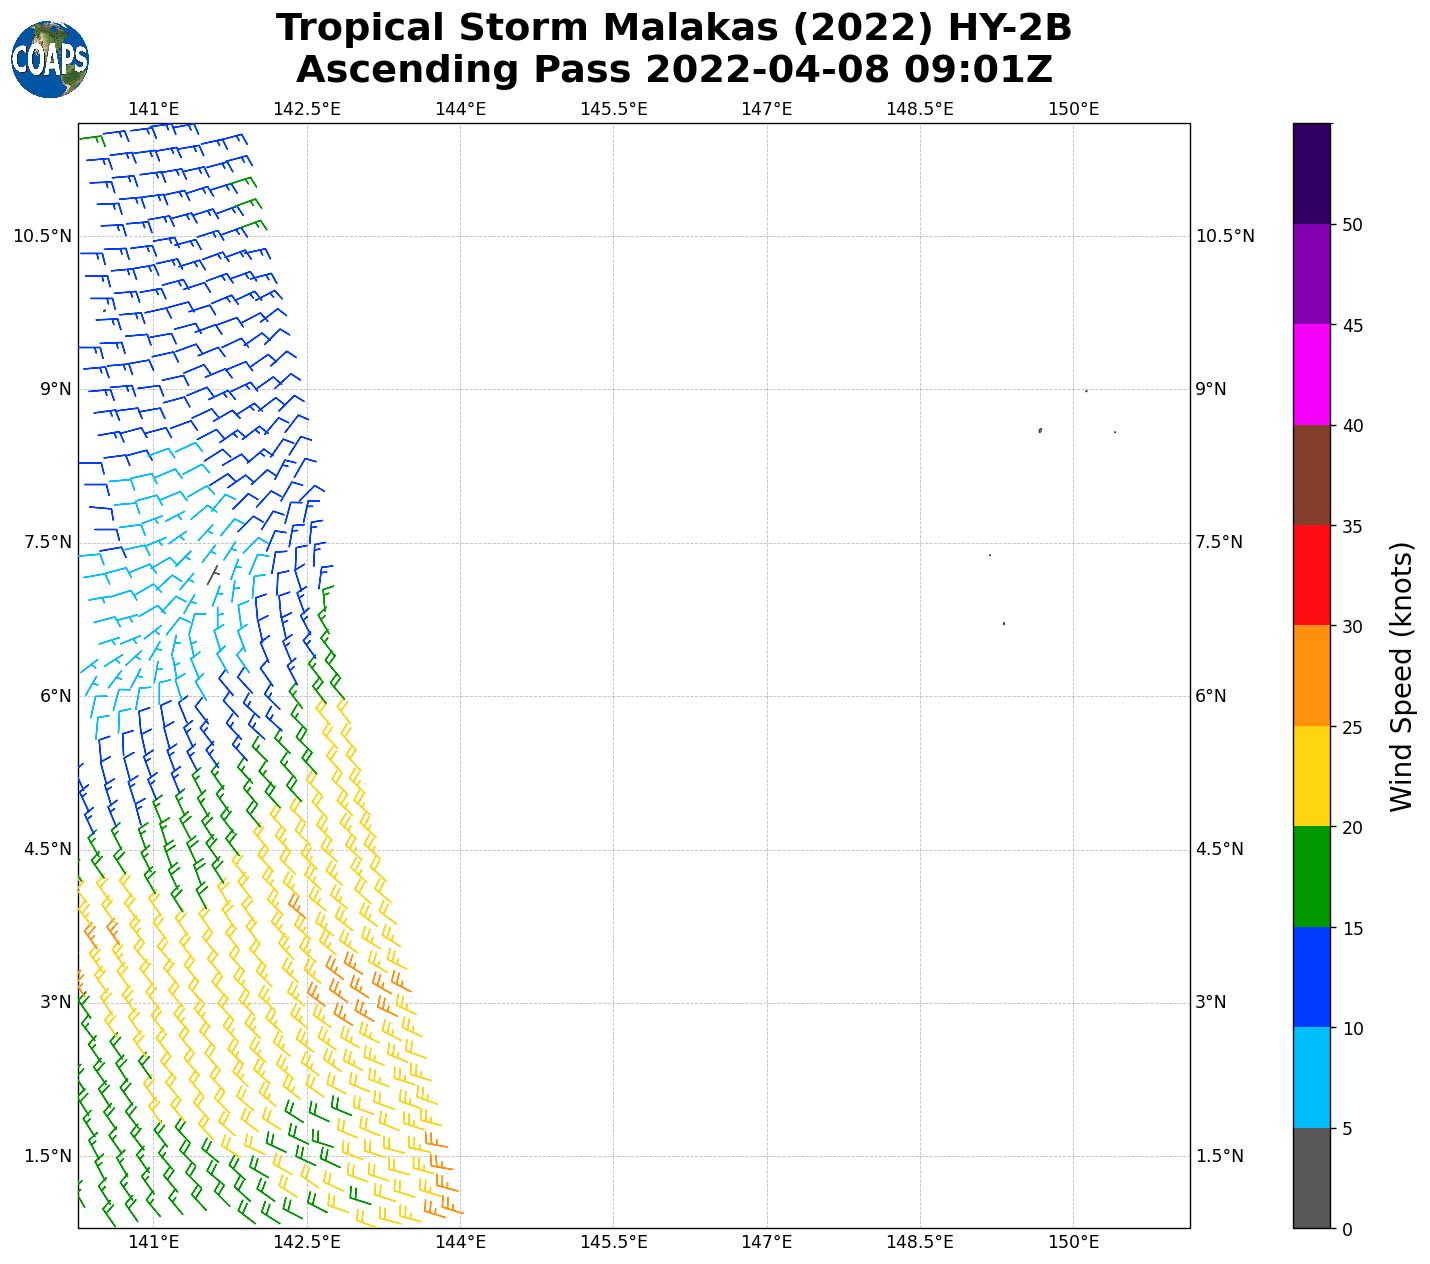This screenshot has height=1264, width=1430.
Task: Select the green 15–20 knots colorbar segment
Action: 1311,876
